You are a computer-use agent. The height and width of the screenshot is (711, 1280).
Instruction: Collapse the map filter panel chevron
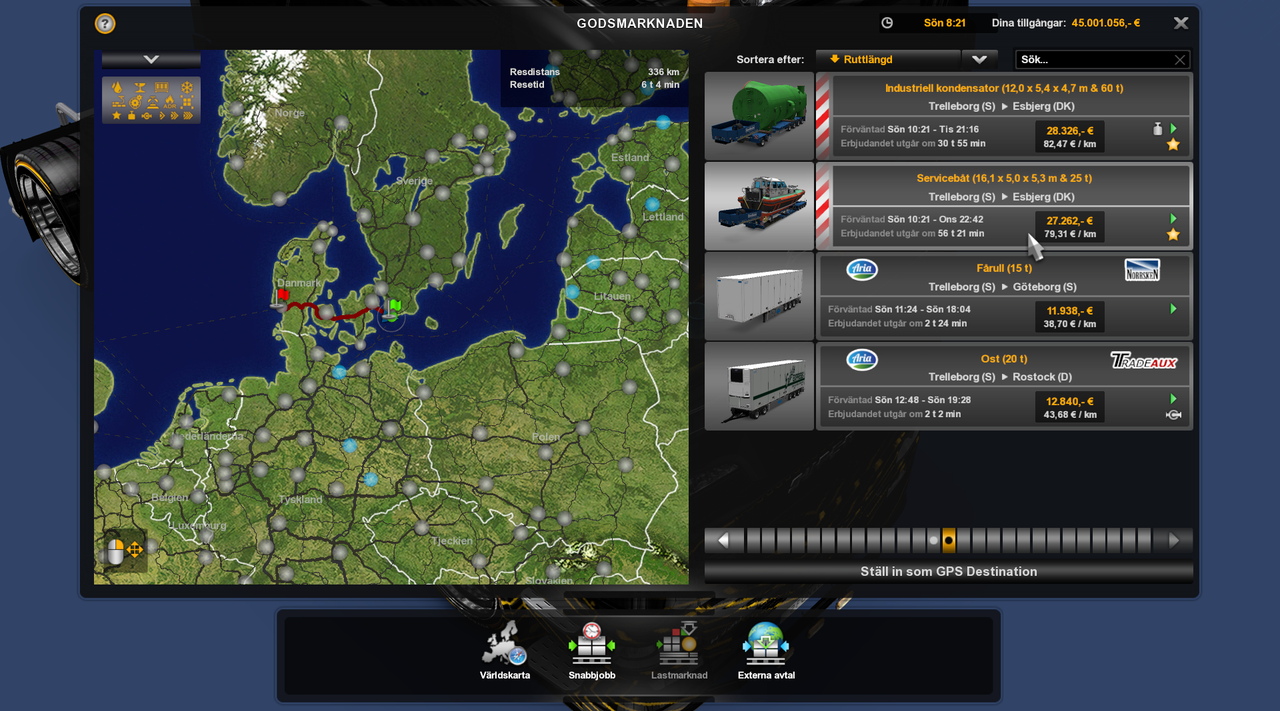pos(151,60)
